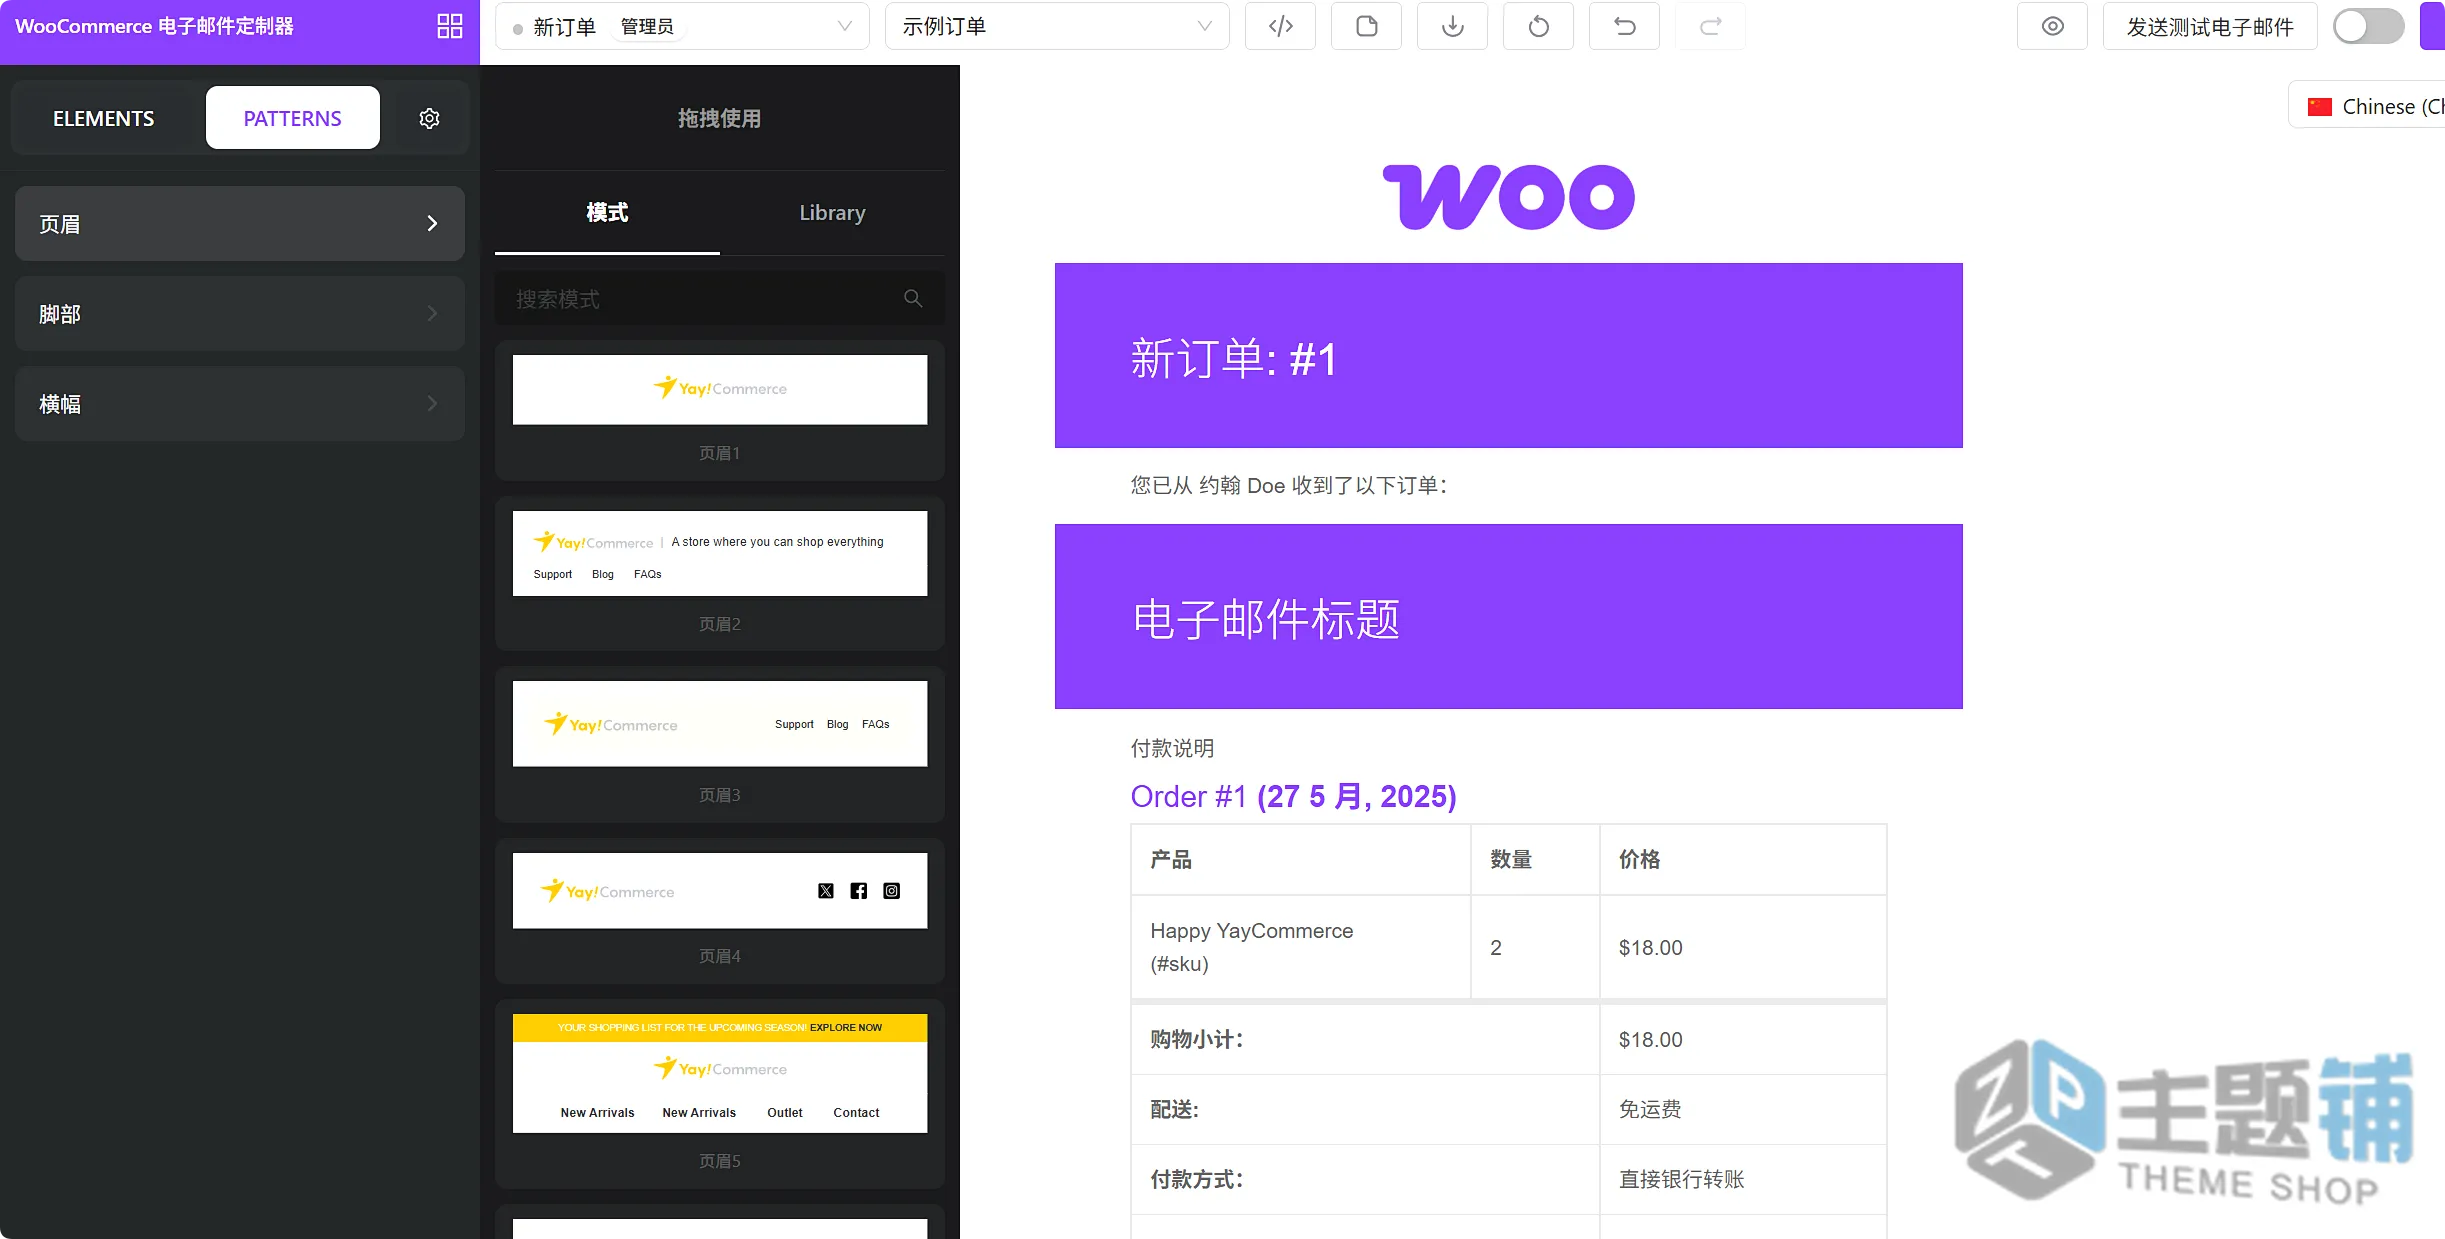Click the 您已从 约翰 Doe text
2445x1239 pixels.
[1289, 486]
